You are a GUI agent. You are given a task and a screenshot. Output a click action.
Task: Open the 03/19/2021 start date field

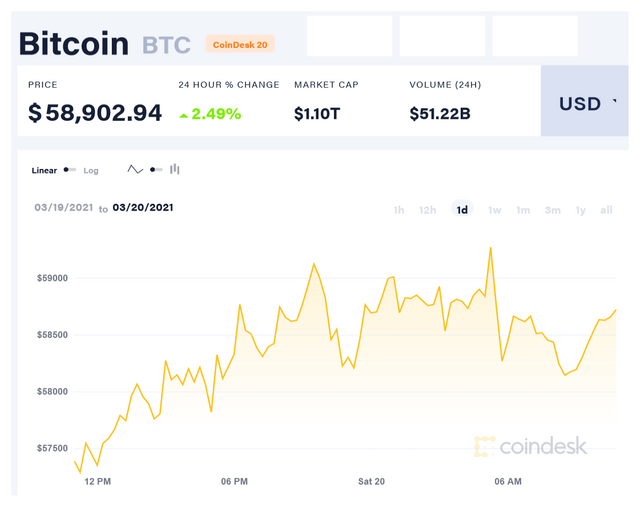click(x=64, y=207)
